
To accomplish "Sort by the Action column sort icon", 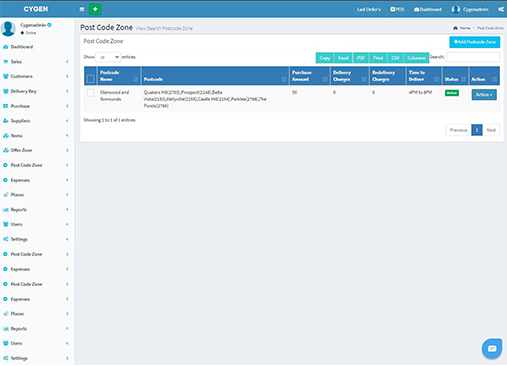I will 494,79.
